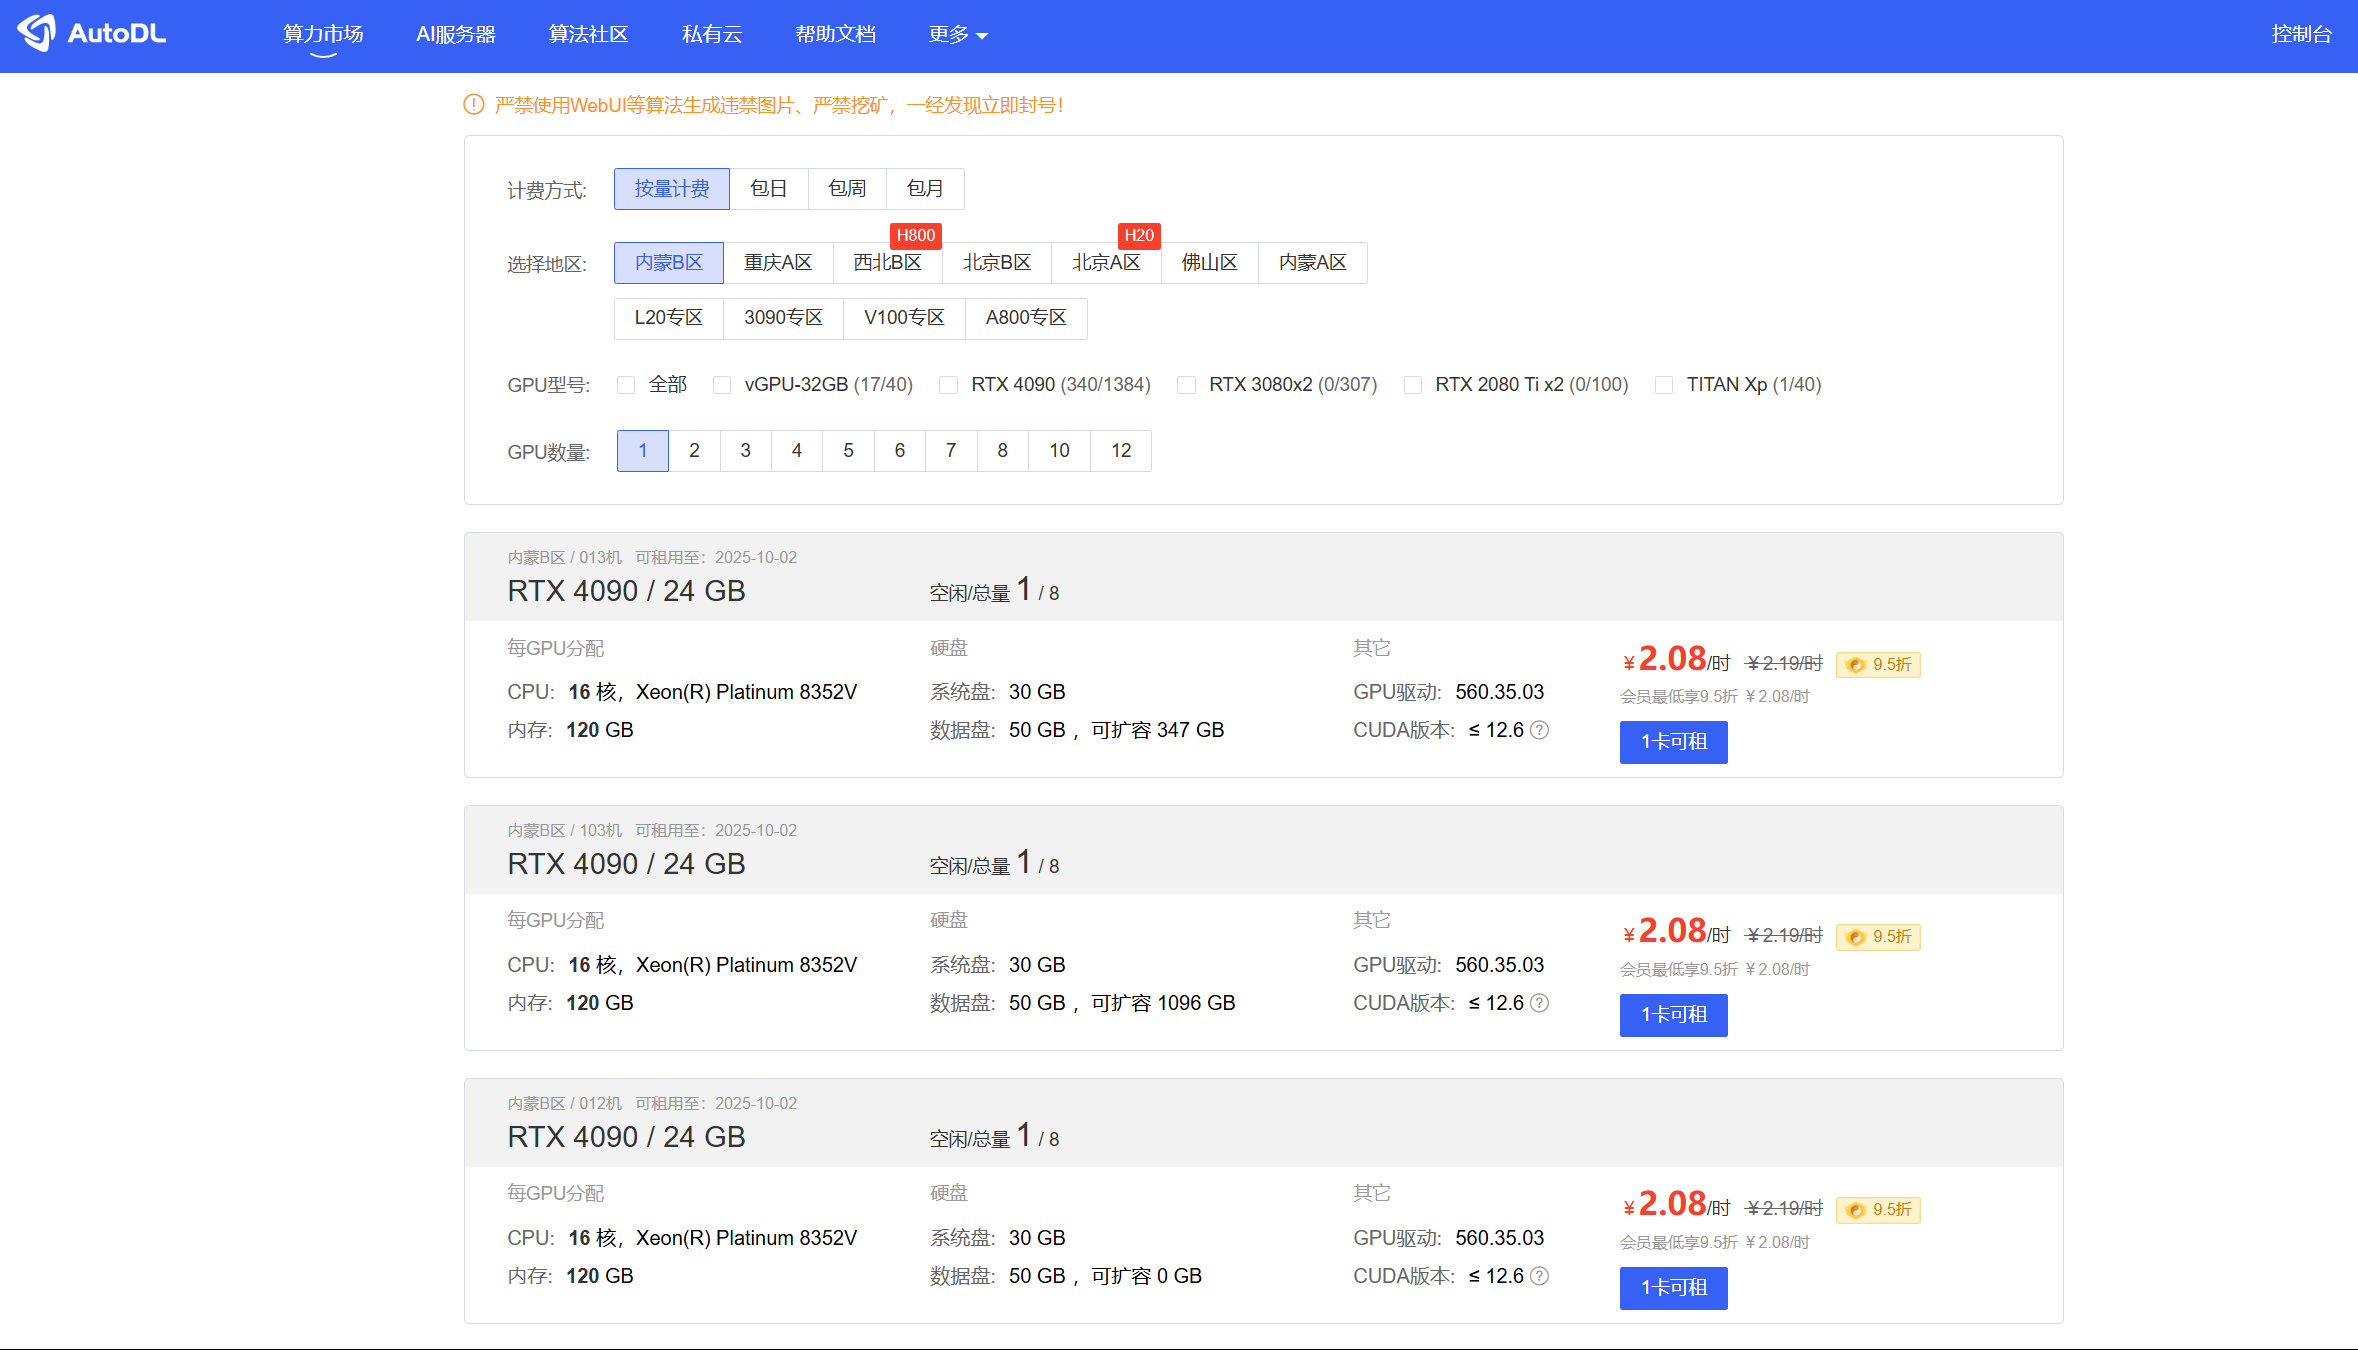Click CUDA version help icon for 103机
Image resolution: width=2358 pixels, height=1350 pixels.
(x=1540, y=1003)
